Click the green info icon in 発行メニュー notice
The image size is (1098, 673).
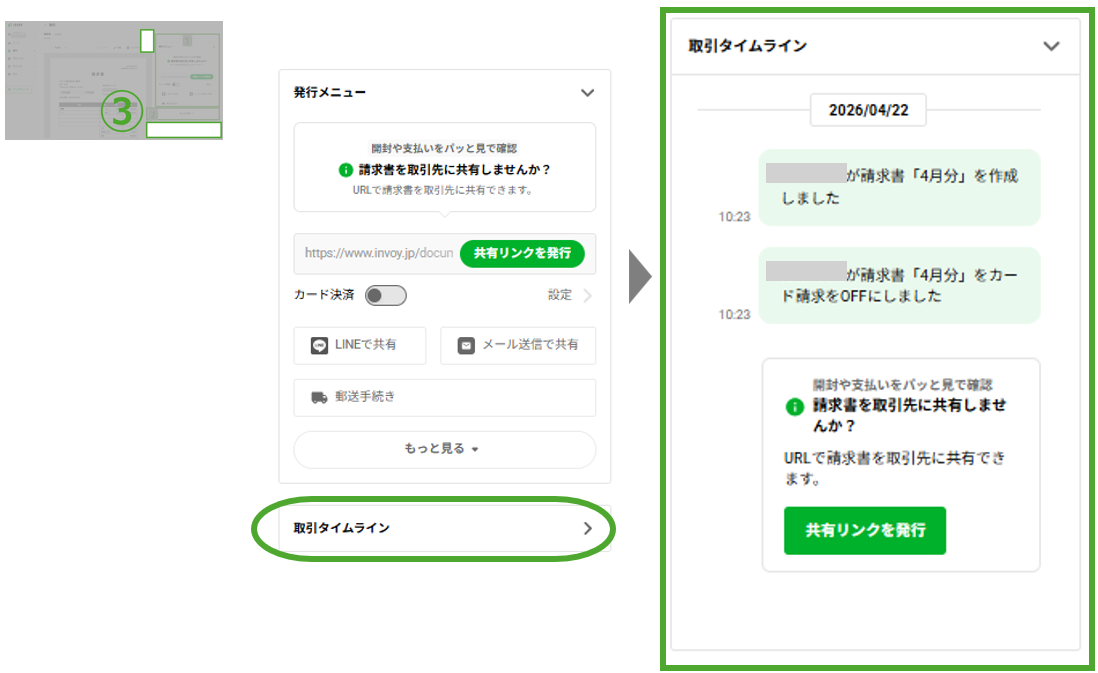[x=345, y=169]
